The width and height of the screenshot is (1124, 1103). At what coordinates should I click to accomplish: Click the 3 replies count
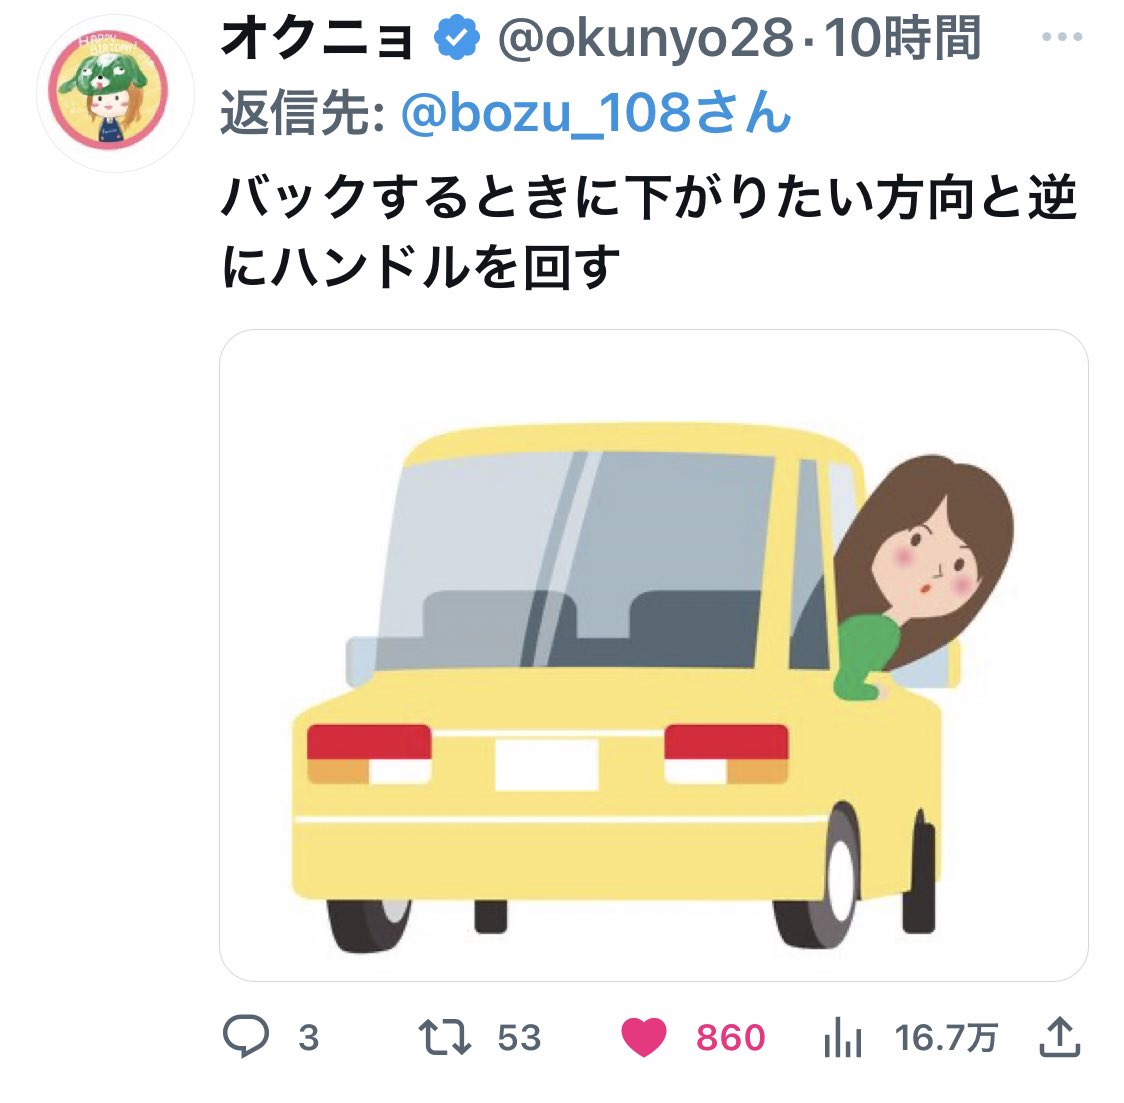309,1038
